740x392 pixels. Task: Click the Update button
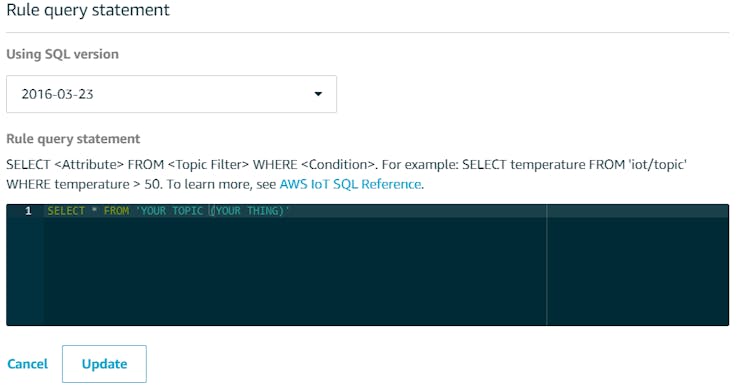click(x=104, y=364)
